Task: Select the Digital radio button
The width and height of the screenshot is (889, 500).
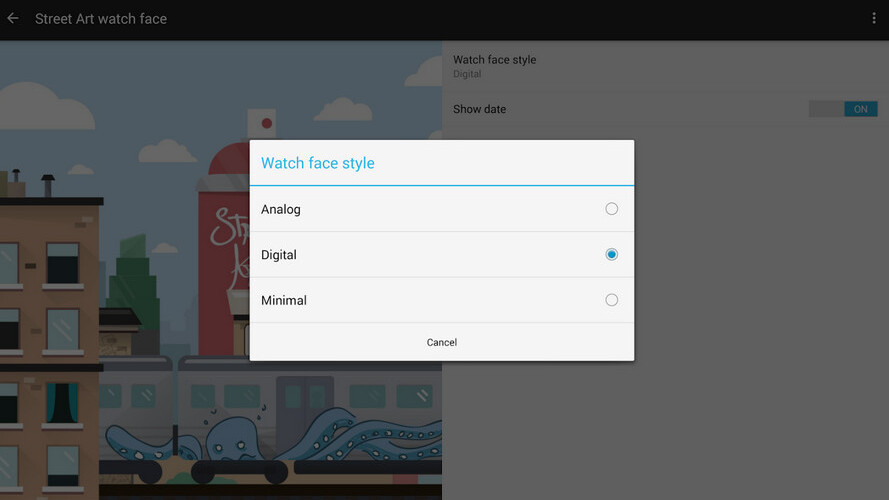Action: tap(611, 255)
